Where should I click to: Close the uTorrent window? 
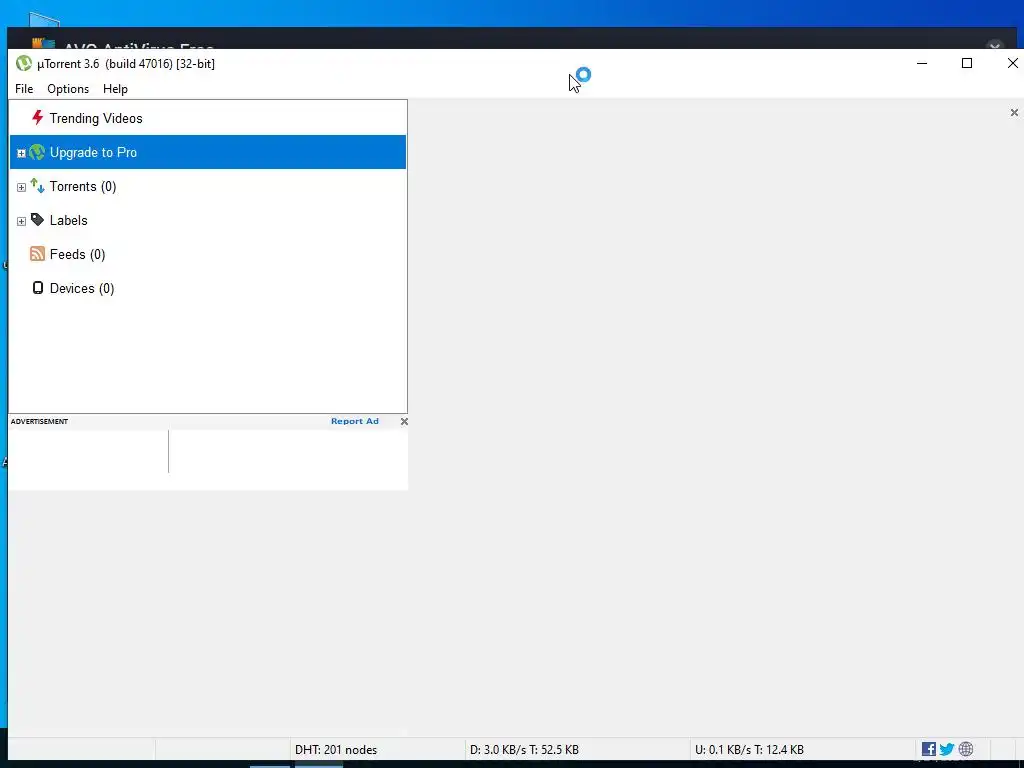pyautogui.click(x=1012, y=63)
